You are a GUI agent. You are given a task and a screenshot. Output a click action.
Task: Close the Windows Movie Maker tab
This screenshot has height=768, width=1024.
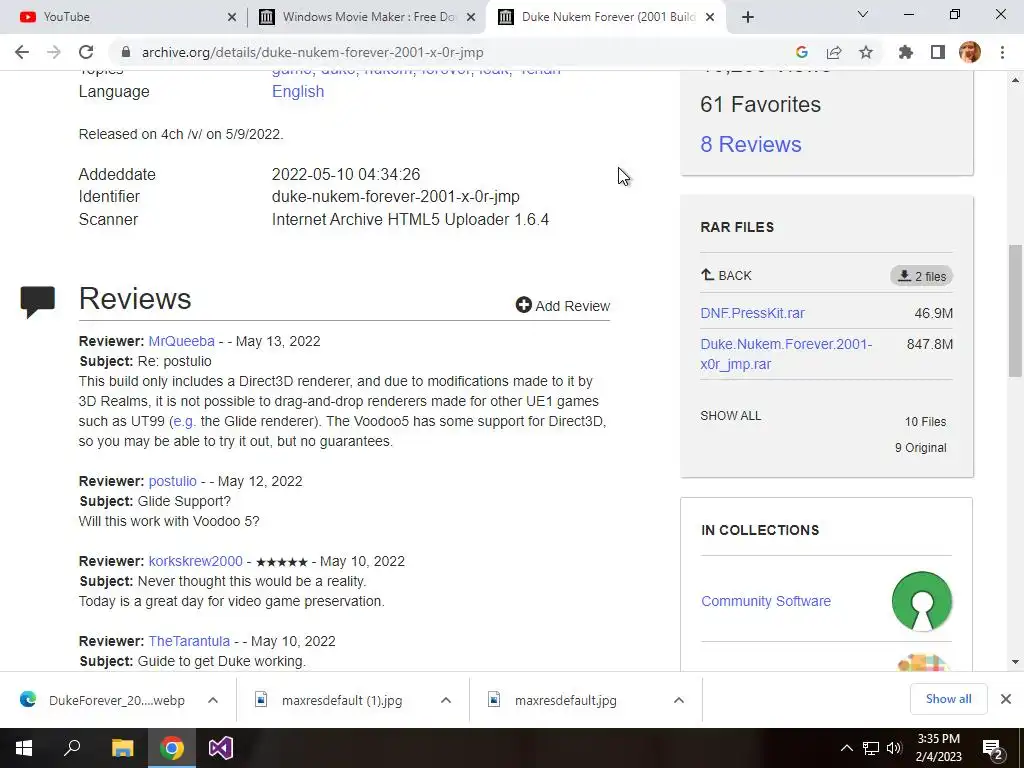point(471,17)
